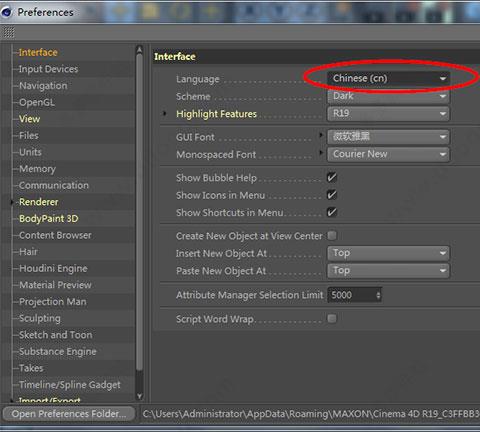
Task: Select the Takes category
Action: (31, 368)
